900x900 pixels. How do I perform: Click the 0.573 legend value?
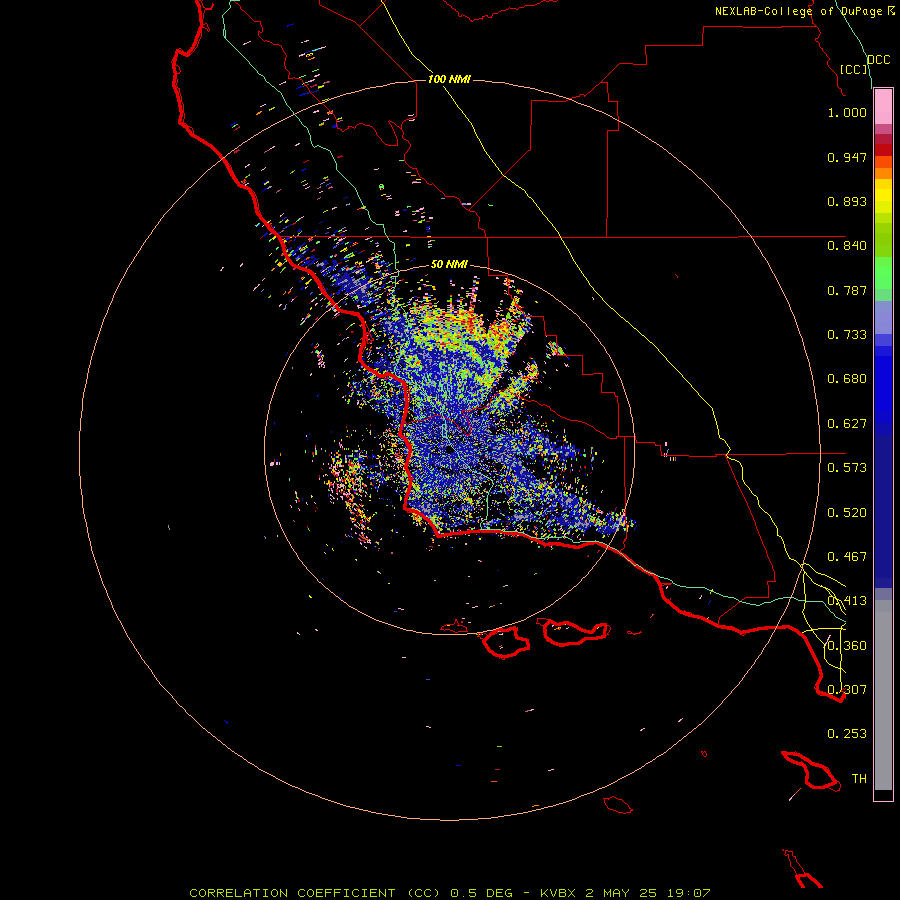pyautogui.click(x=847, y=468)
